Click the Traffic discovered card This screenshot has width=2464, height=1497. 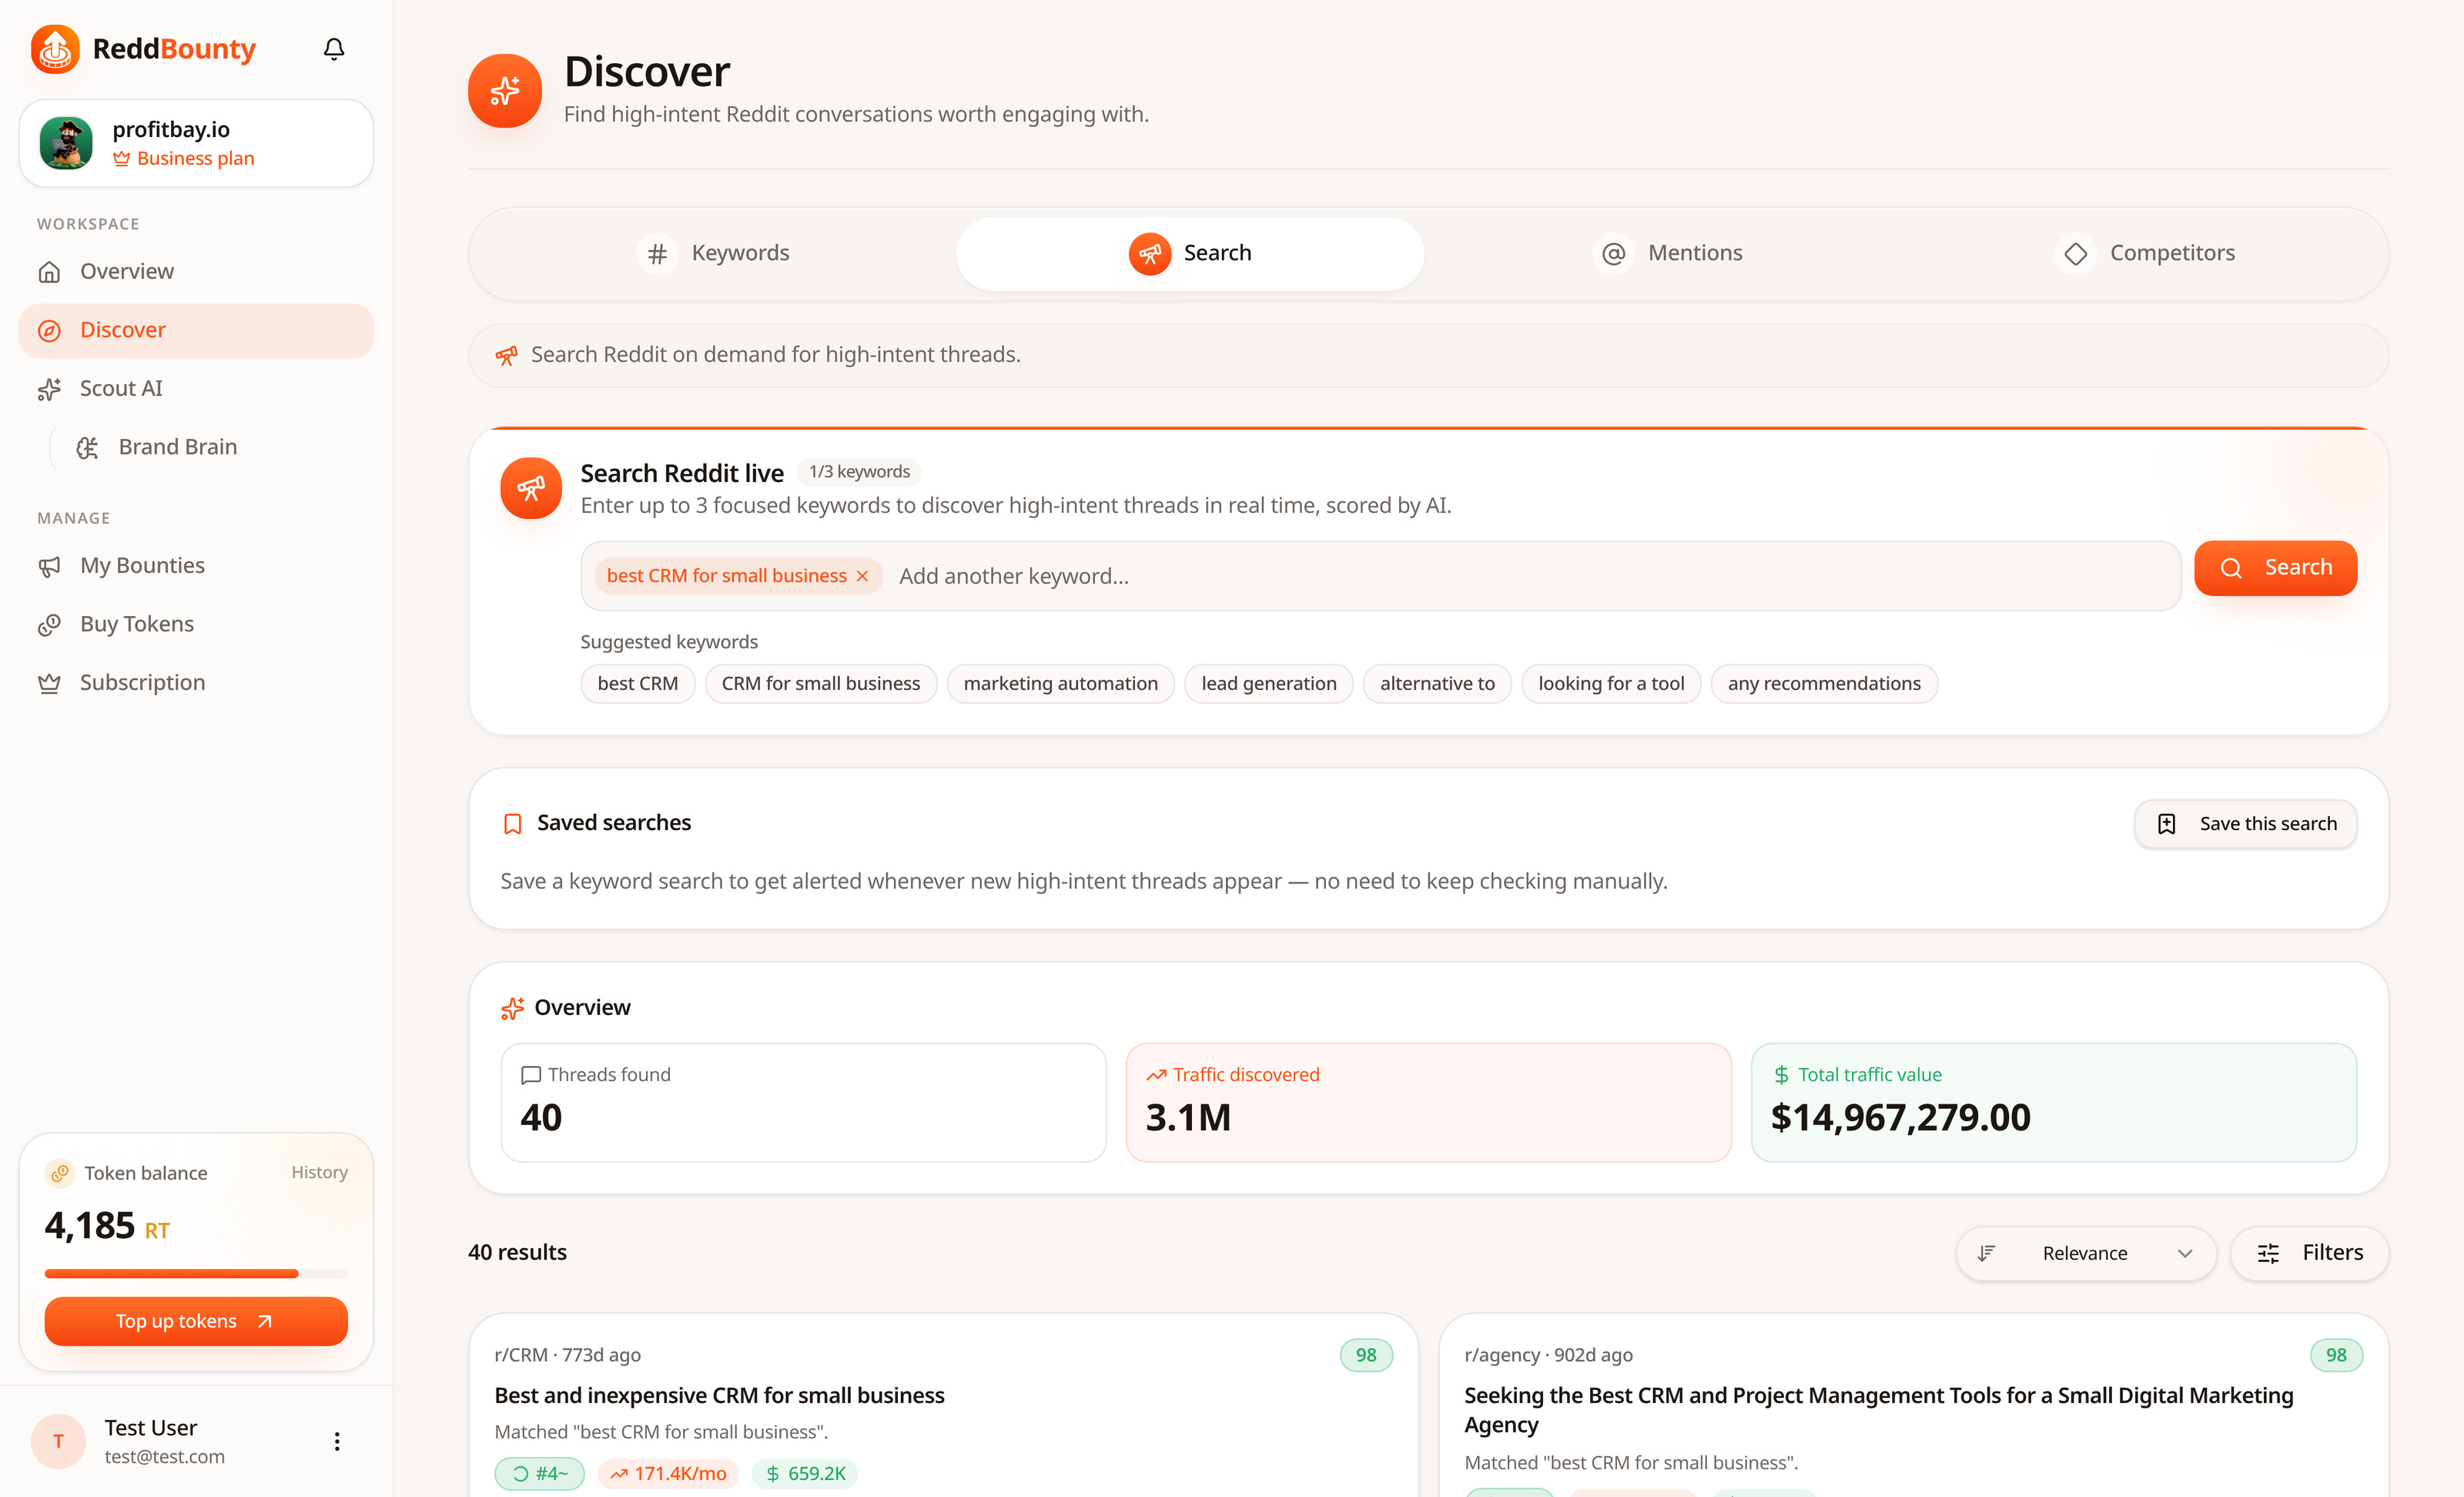(x=1428, y=1102)
